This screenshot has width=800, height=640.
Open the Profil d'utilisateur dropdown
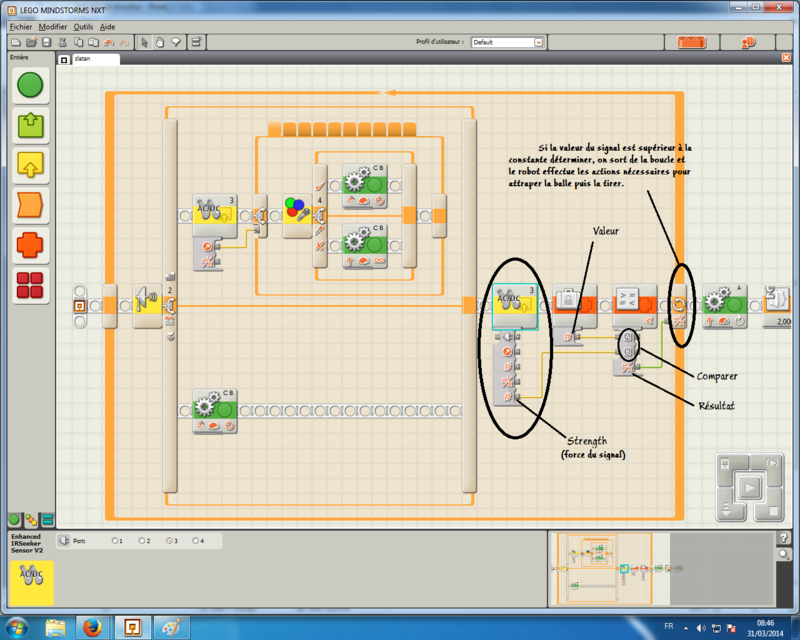(x=538, y=43)
